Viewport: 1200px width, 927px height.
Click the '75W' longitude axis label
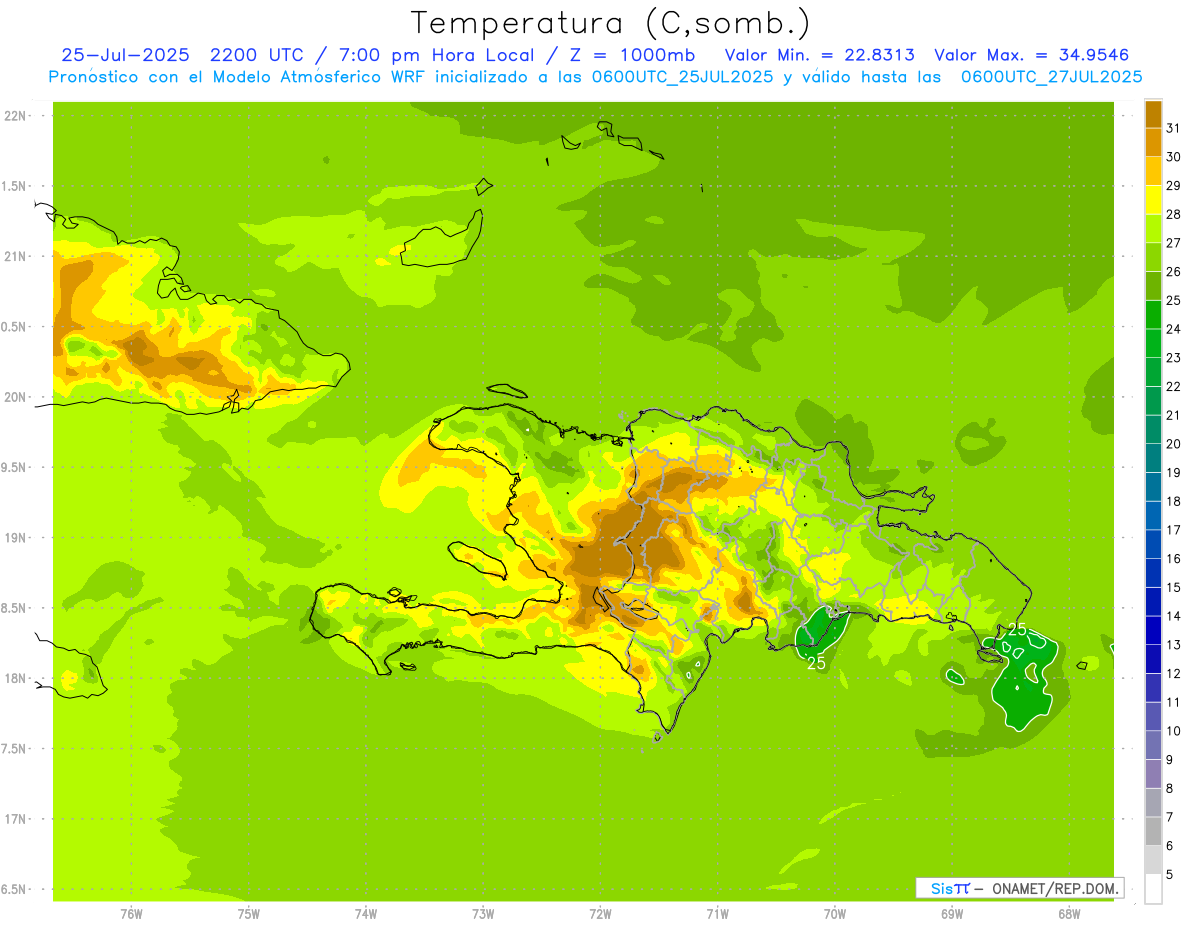[x=249, y=914]
